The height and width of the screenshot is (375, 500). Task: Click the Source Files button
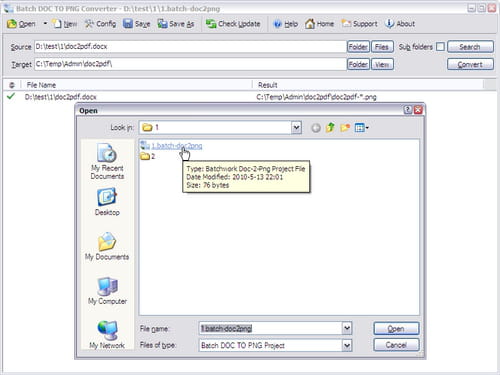pos(382,47)
